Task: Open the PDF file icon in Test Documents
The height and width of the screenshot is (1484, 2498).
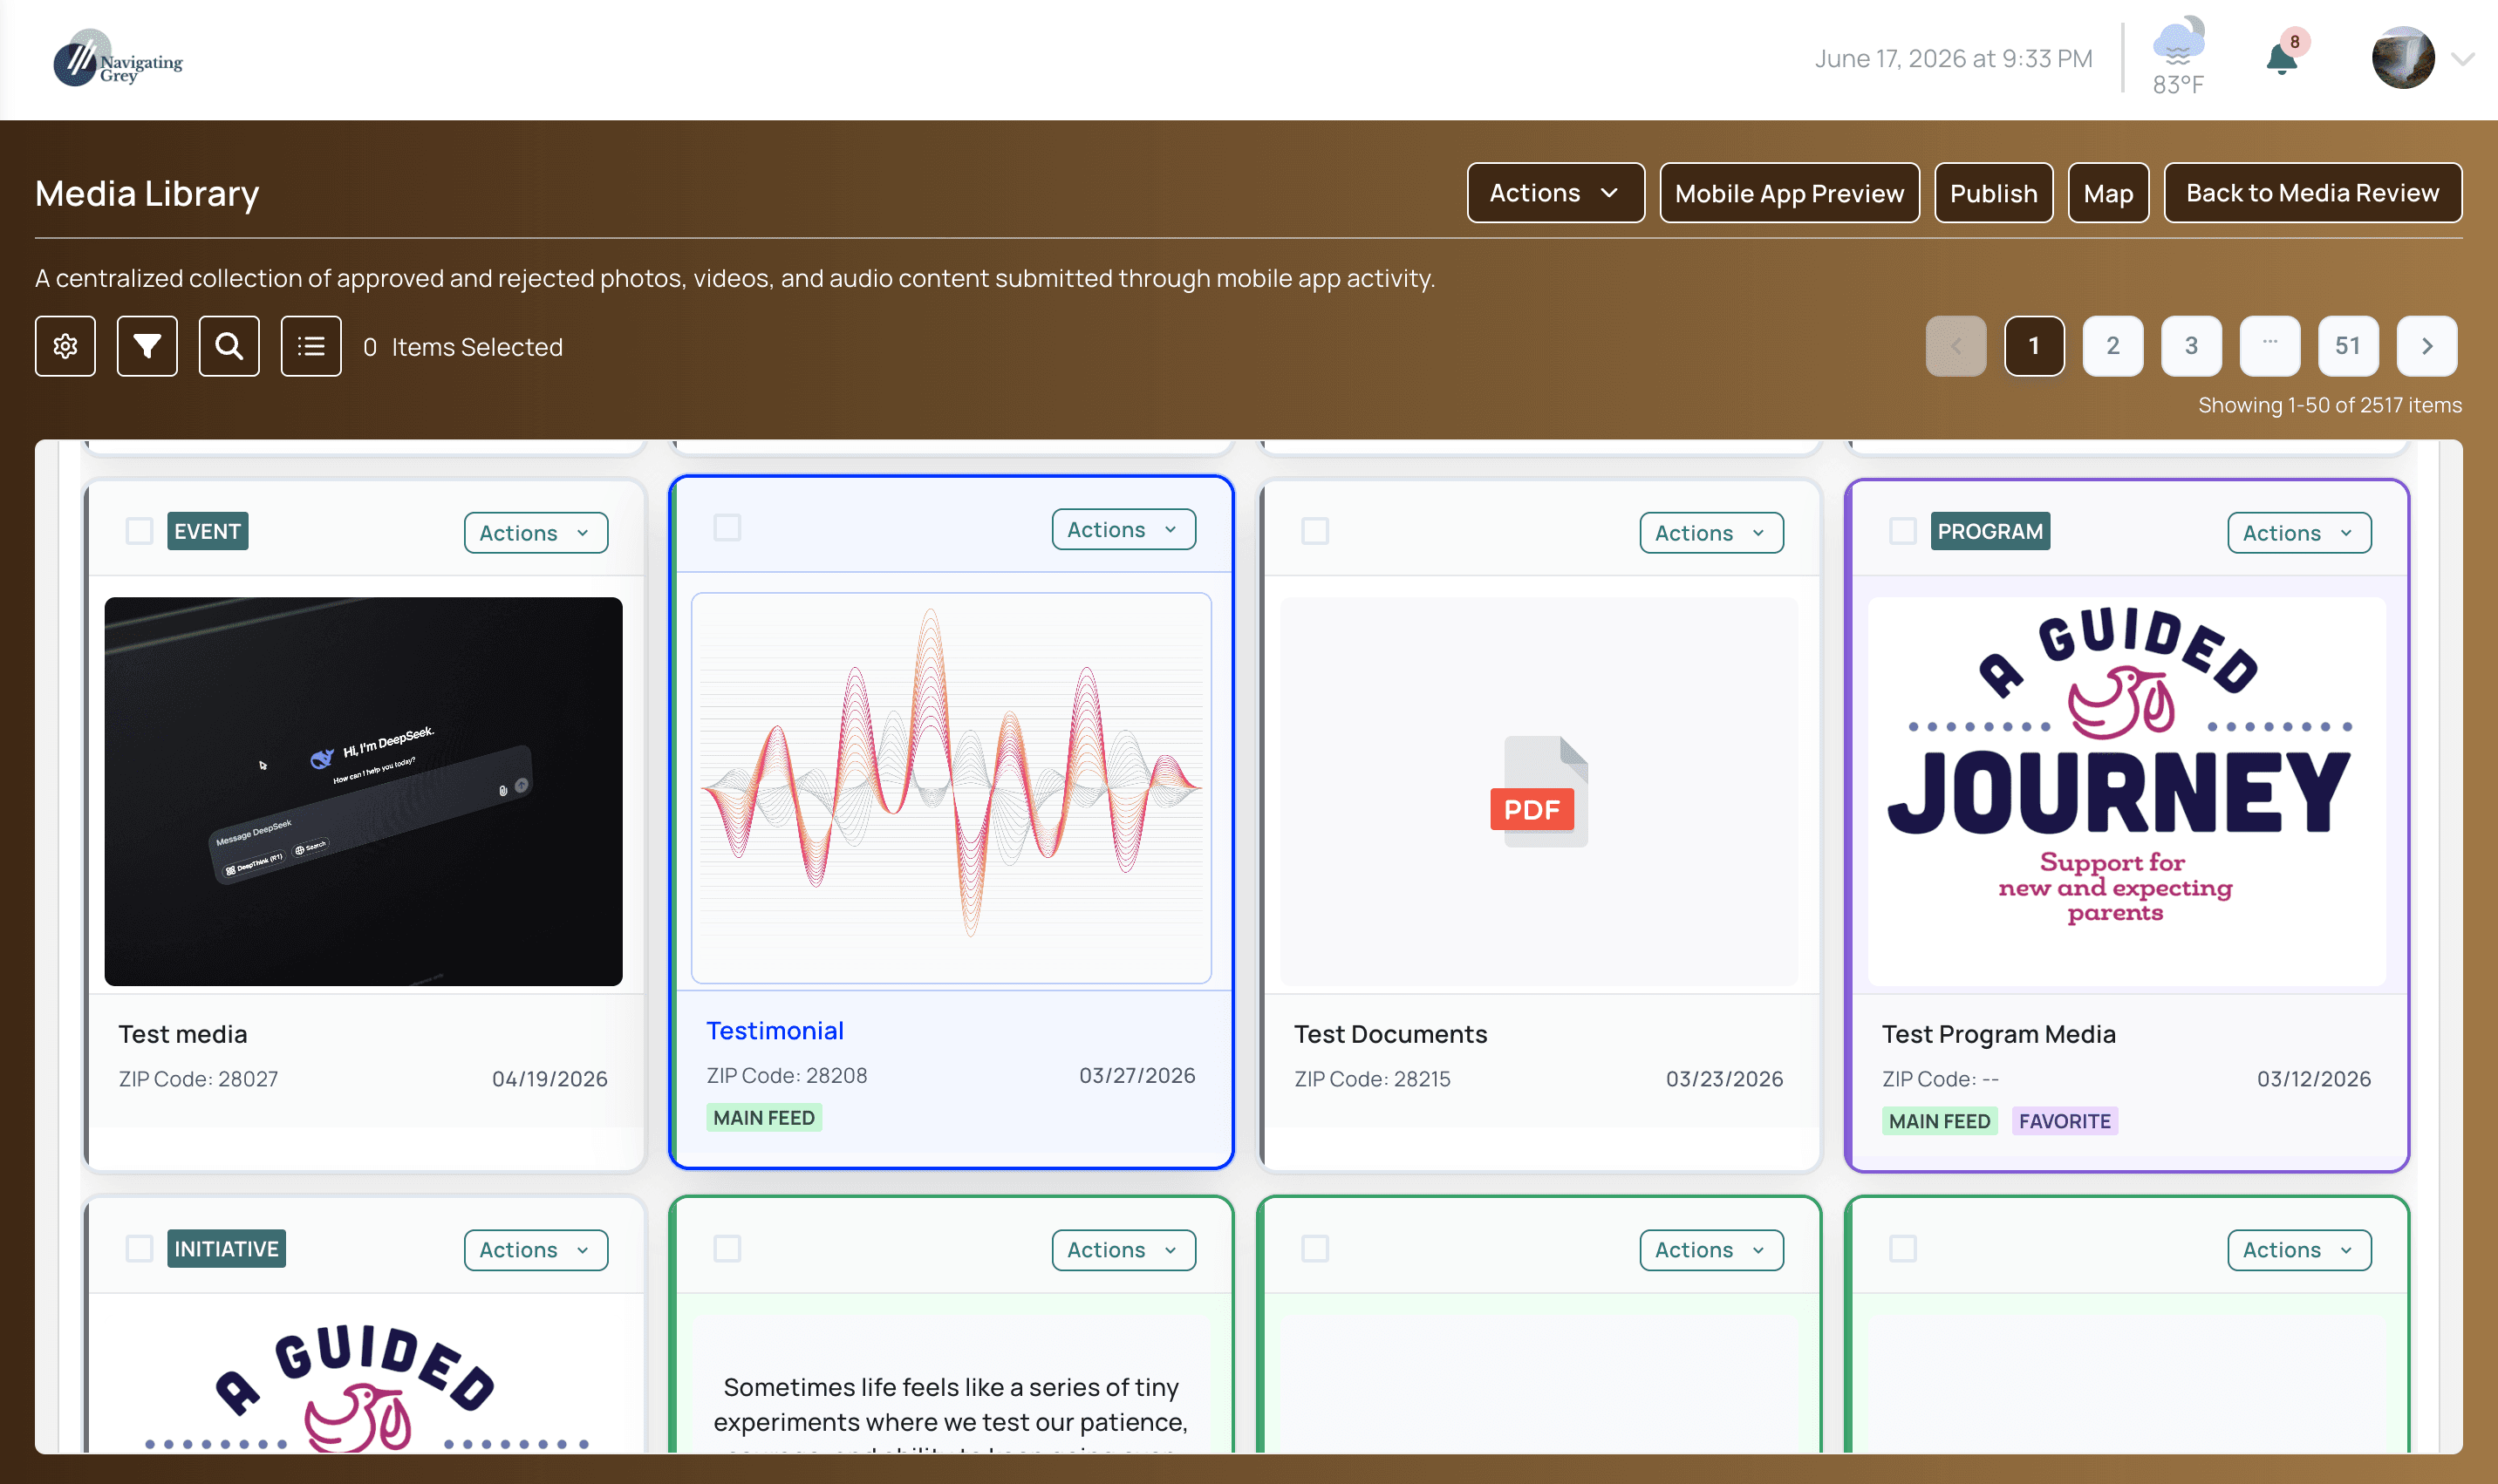Action: (1539, 792)
